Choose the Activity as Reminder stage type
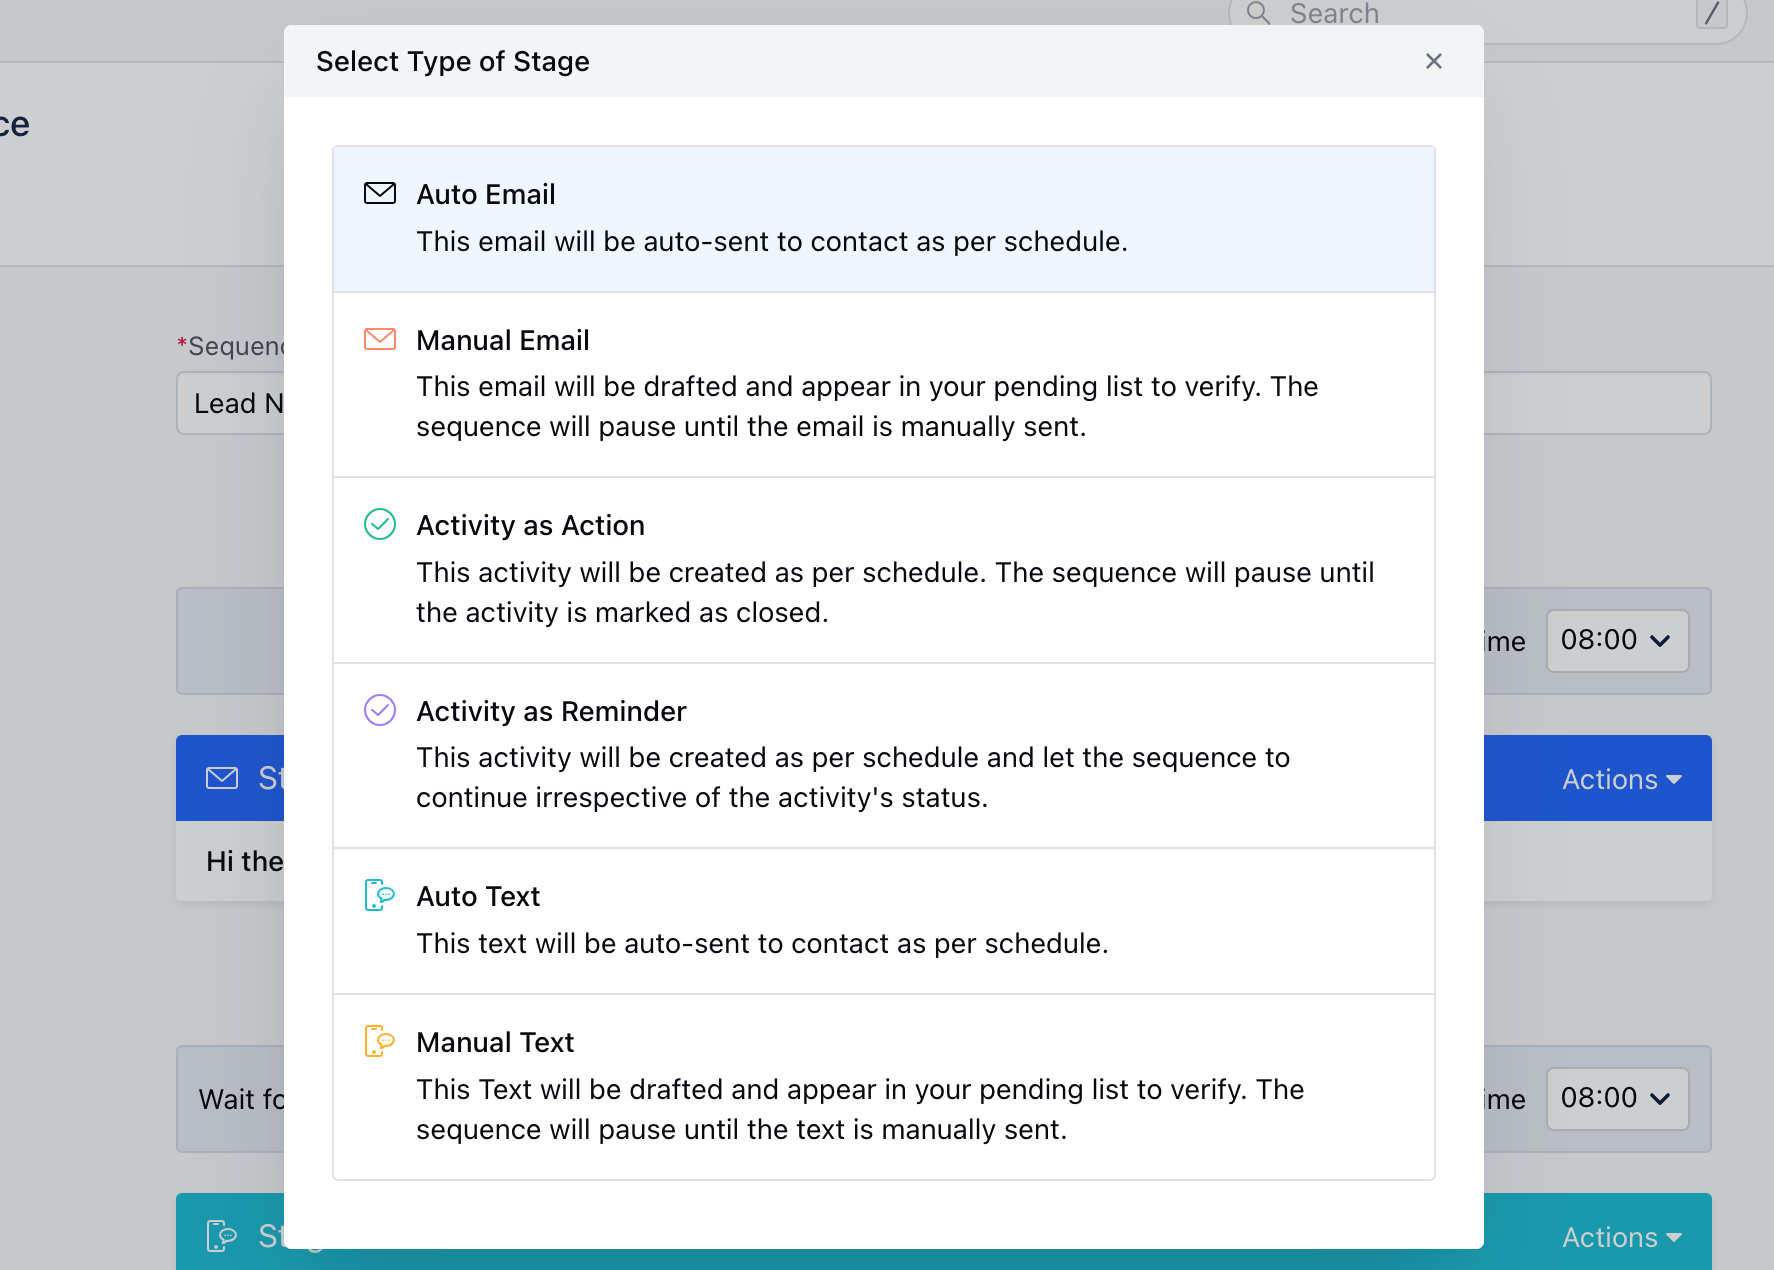 (884, 756)
